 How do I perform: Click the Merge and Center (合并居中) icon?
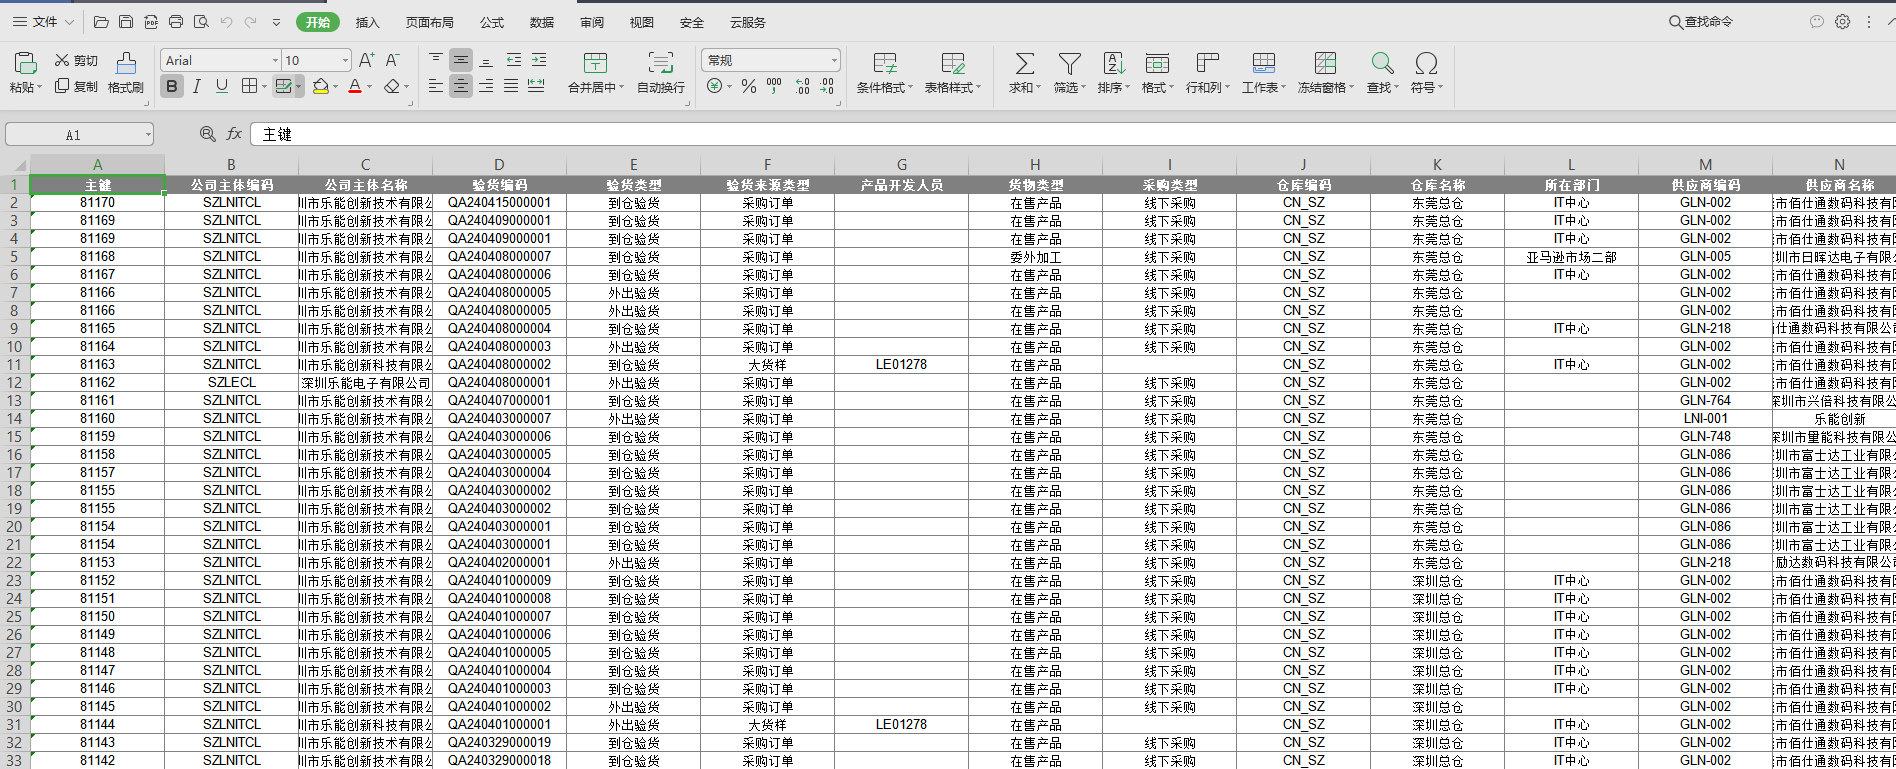pos(595,64)
